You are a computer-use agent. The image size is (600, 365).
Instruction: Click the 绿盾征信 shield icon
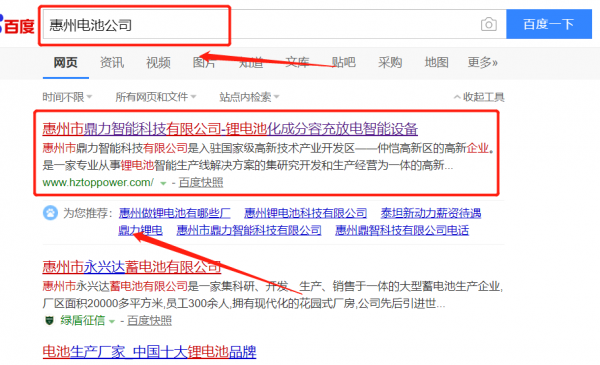(49, 320)
